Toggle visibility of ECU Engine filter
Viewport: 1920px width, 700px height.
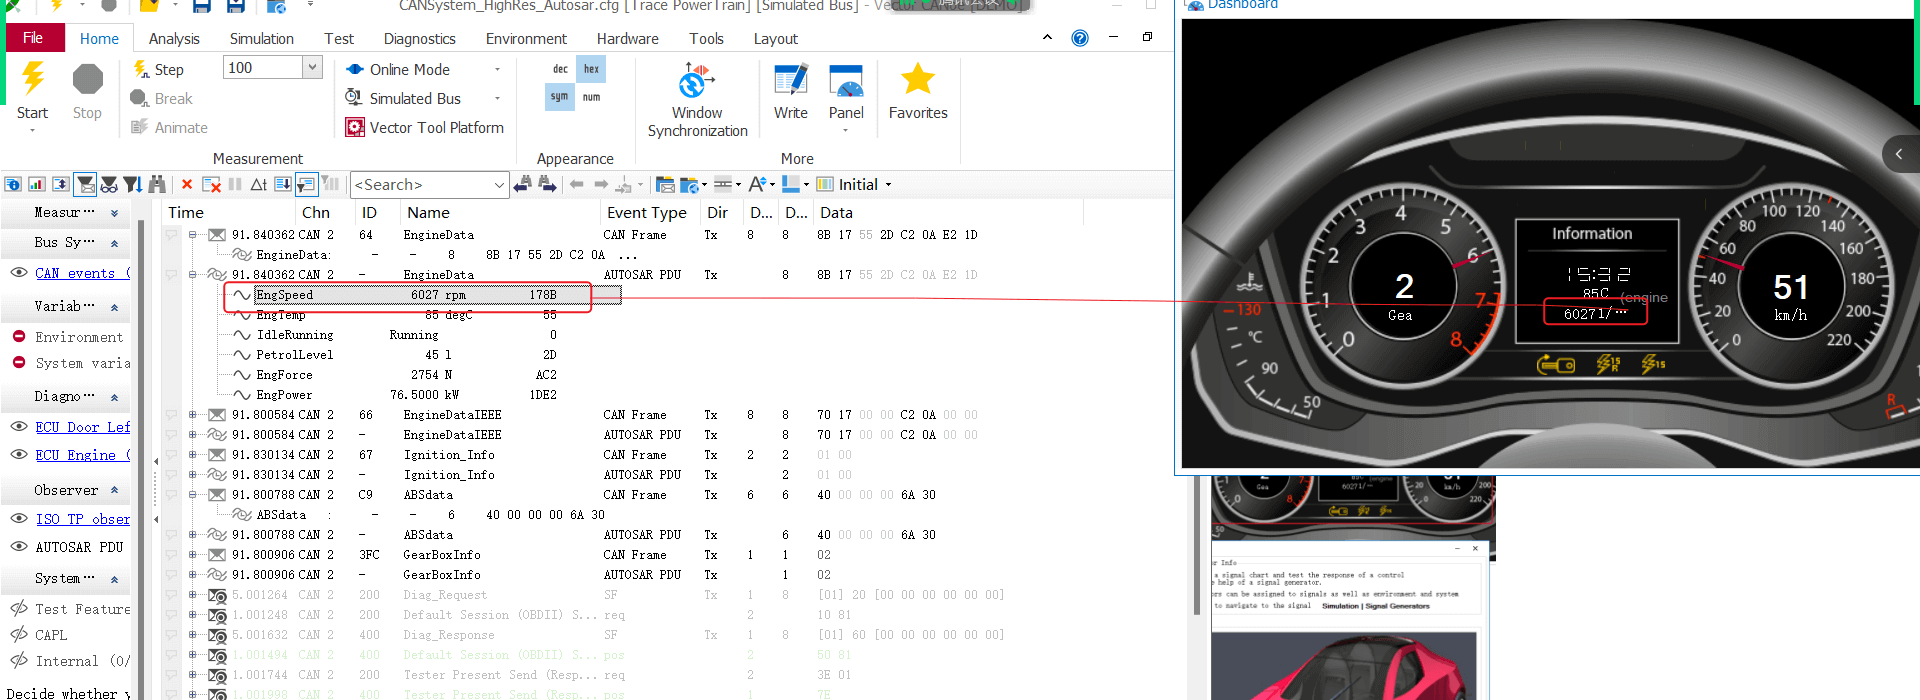[18, 455]
